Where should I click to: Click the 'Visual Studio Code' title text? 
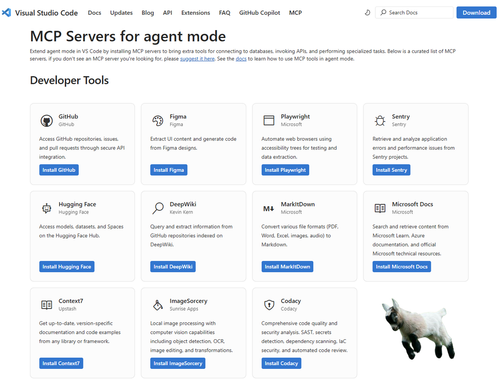click(x=46, y=13)
